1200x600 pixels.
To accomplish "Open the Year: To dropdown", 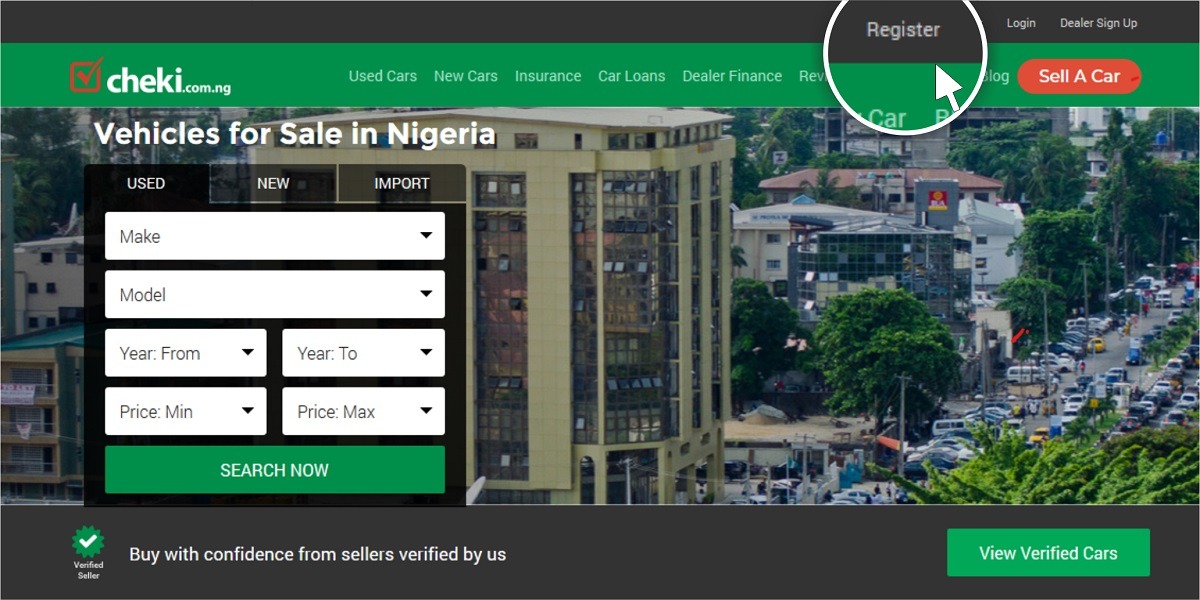I will click(x=364, y=353).
